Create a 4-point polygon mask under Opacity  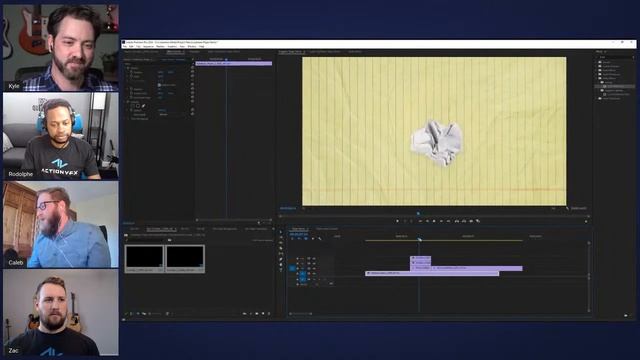pos(138,106)
